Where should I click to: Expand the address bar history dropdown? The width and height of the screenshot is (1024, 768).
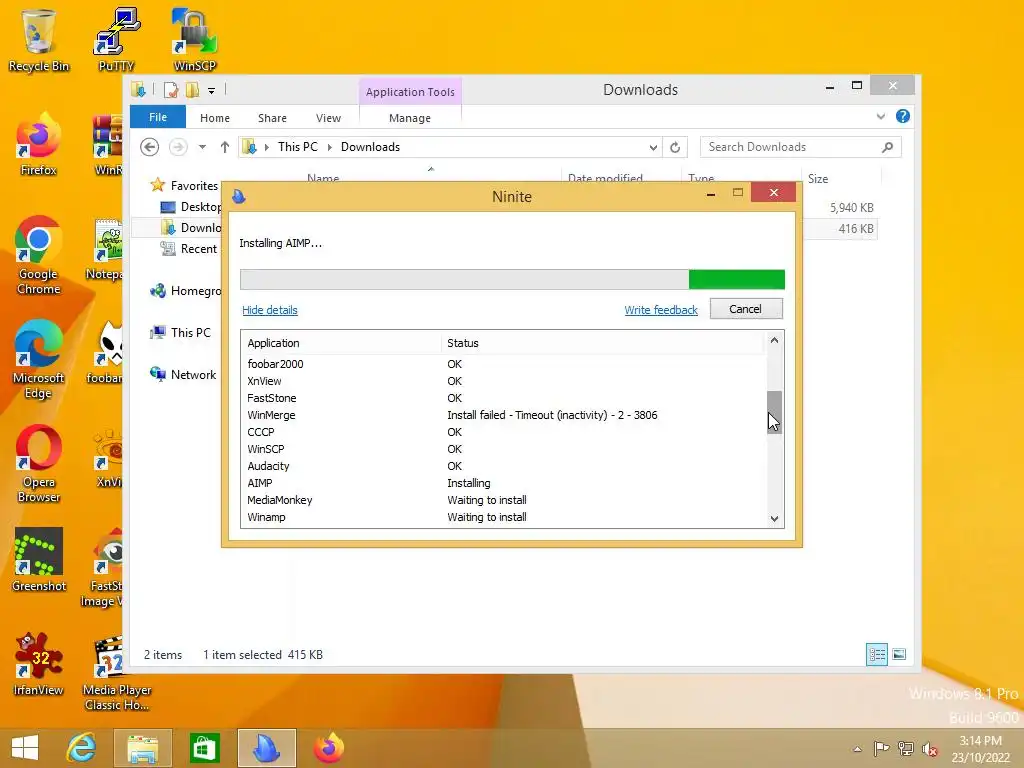(653, 148)
